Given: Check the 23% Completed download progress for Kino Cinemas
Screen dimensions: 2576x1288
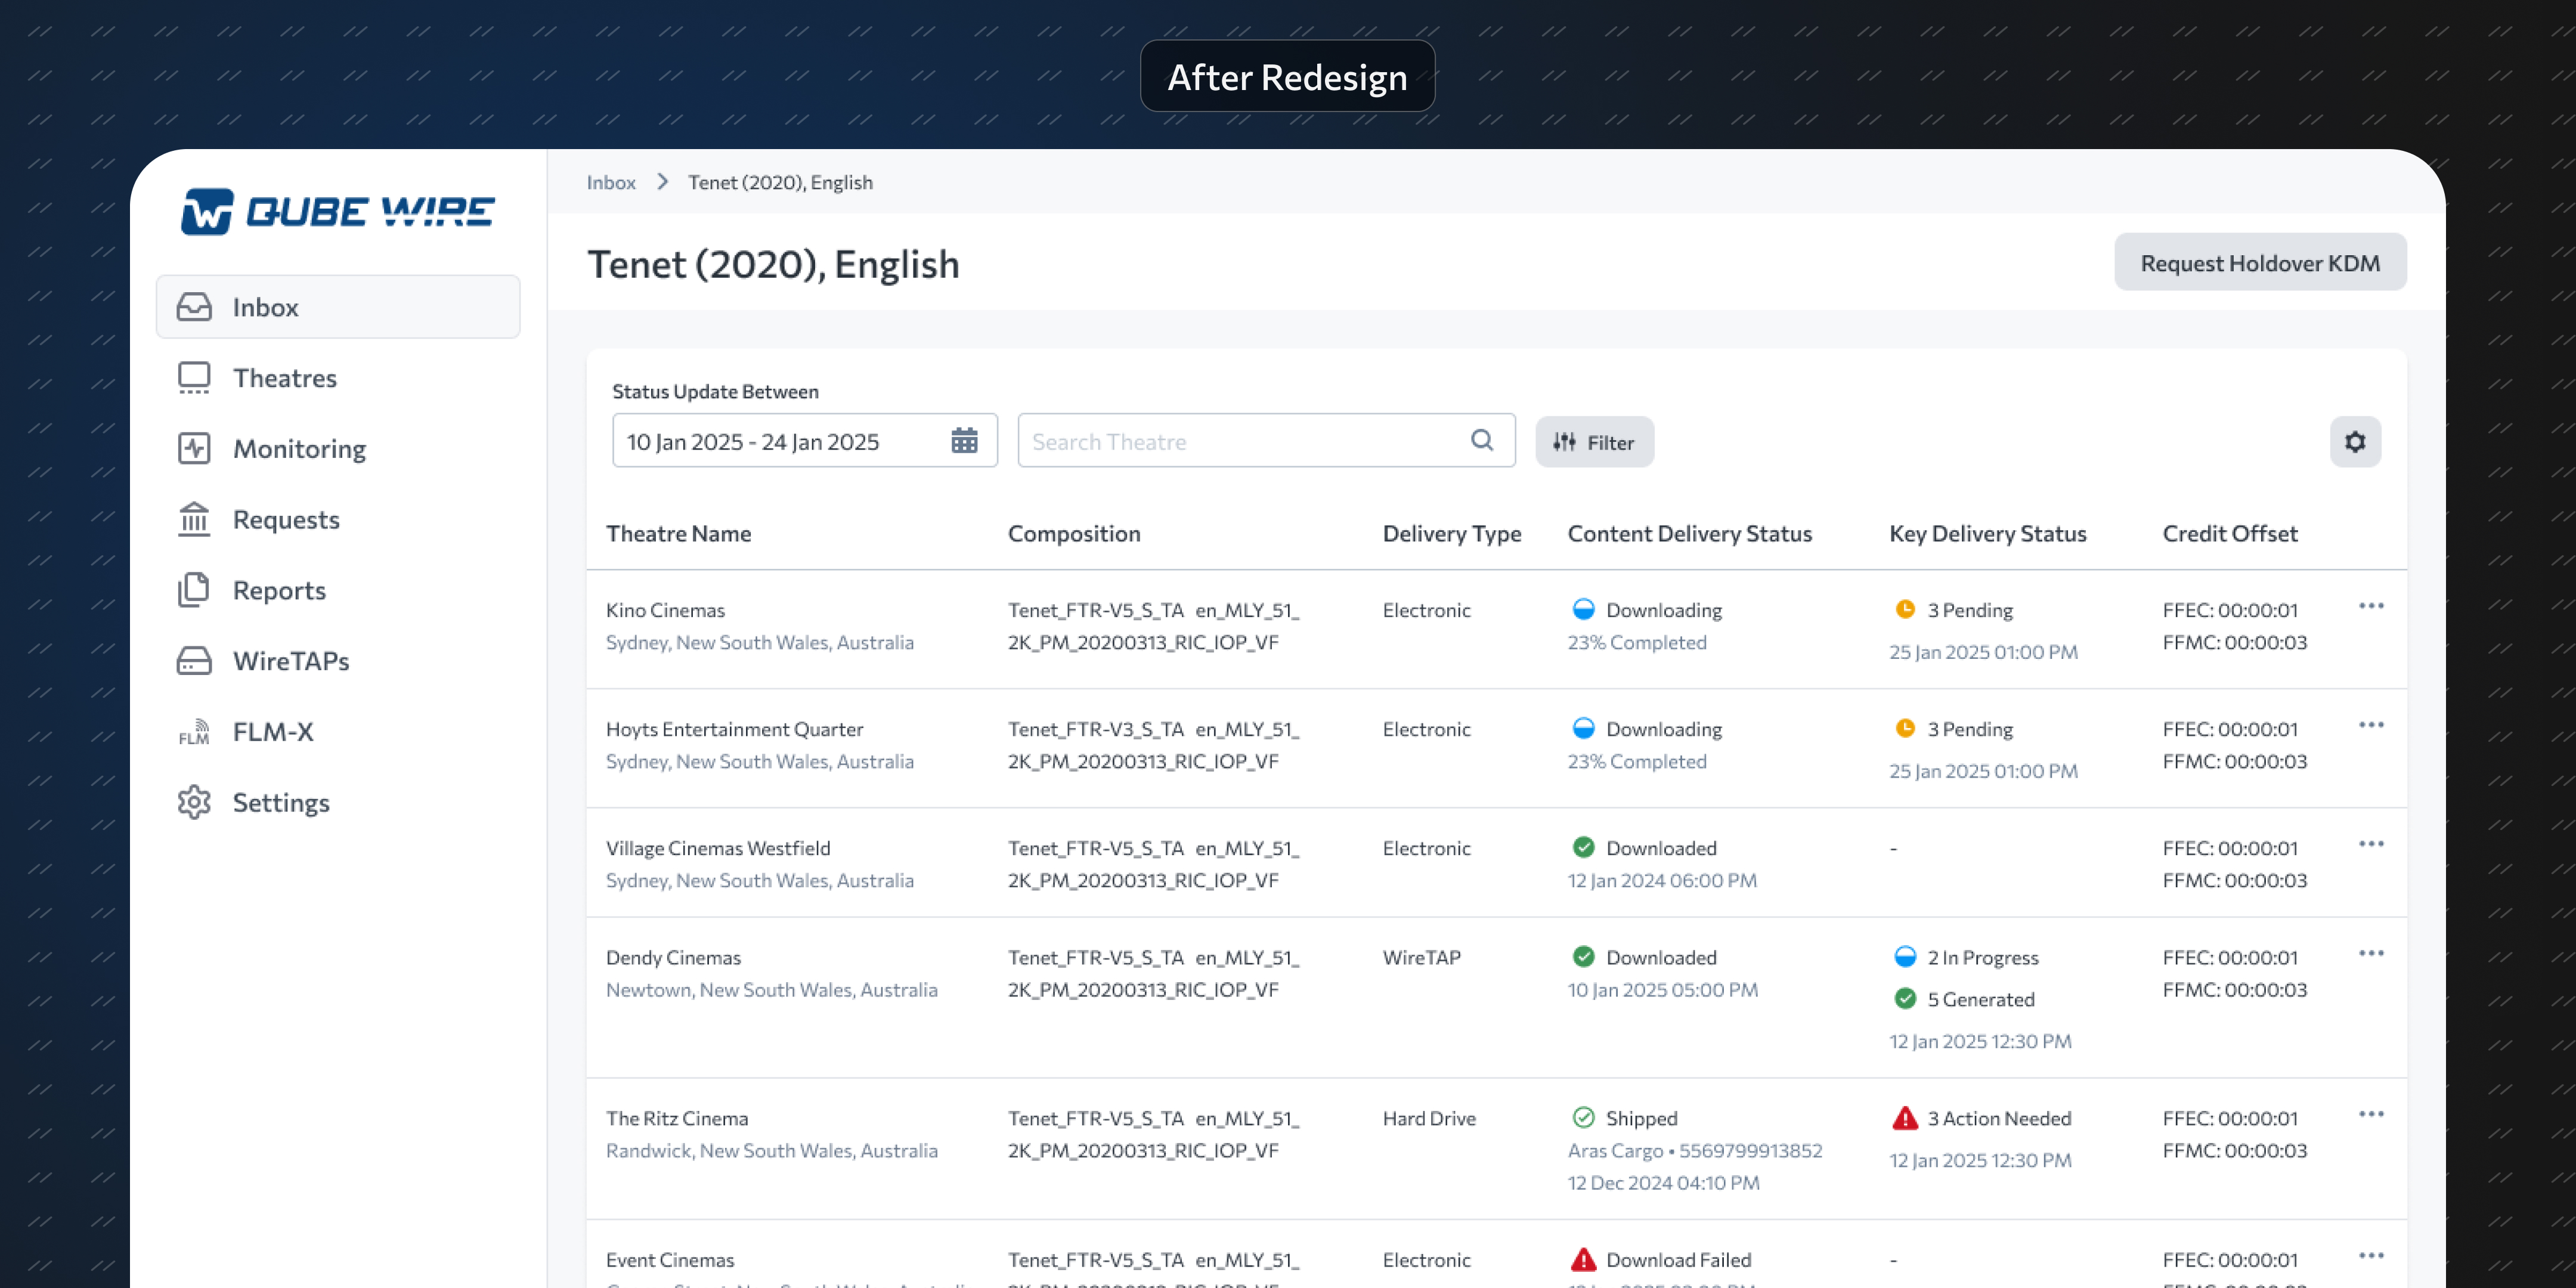Looking at the screenshot, I should tap(1637, 642).
